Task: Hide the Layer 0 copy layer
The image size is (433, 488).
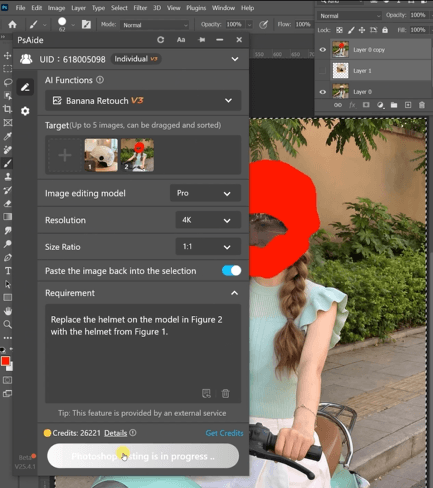Action: click(322, 50)
